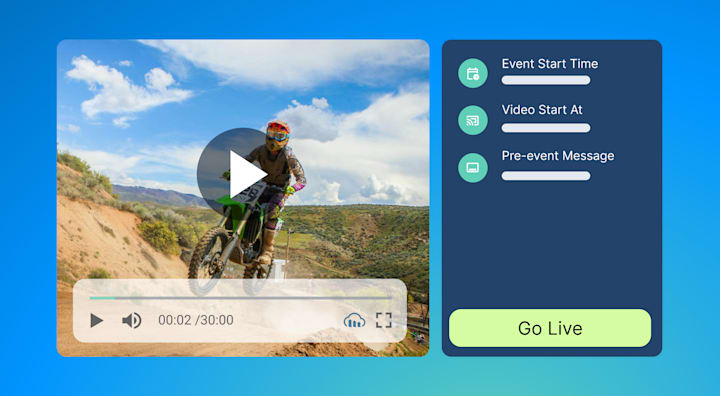Viewport: 720px width, 396px height.
Task: Click the Event Start Time input bar
Action: [x=546, y=80]
